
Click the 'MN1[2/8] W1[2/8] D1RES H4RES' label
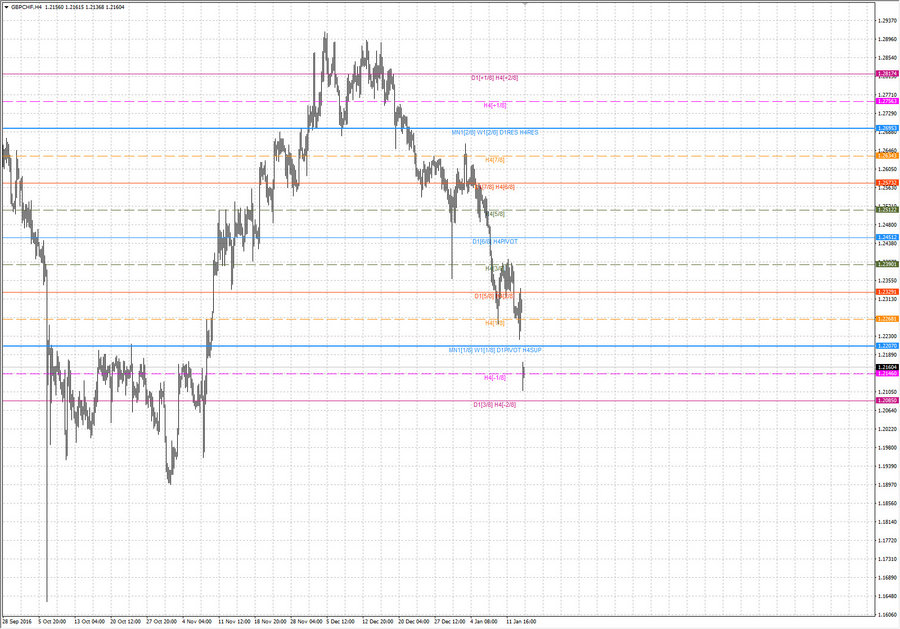tap(495, 133)
